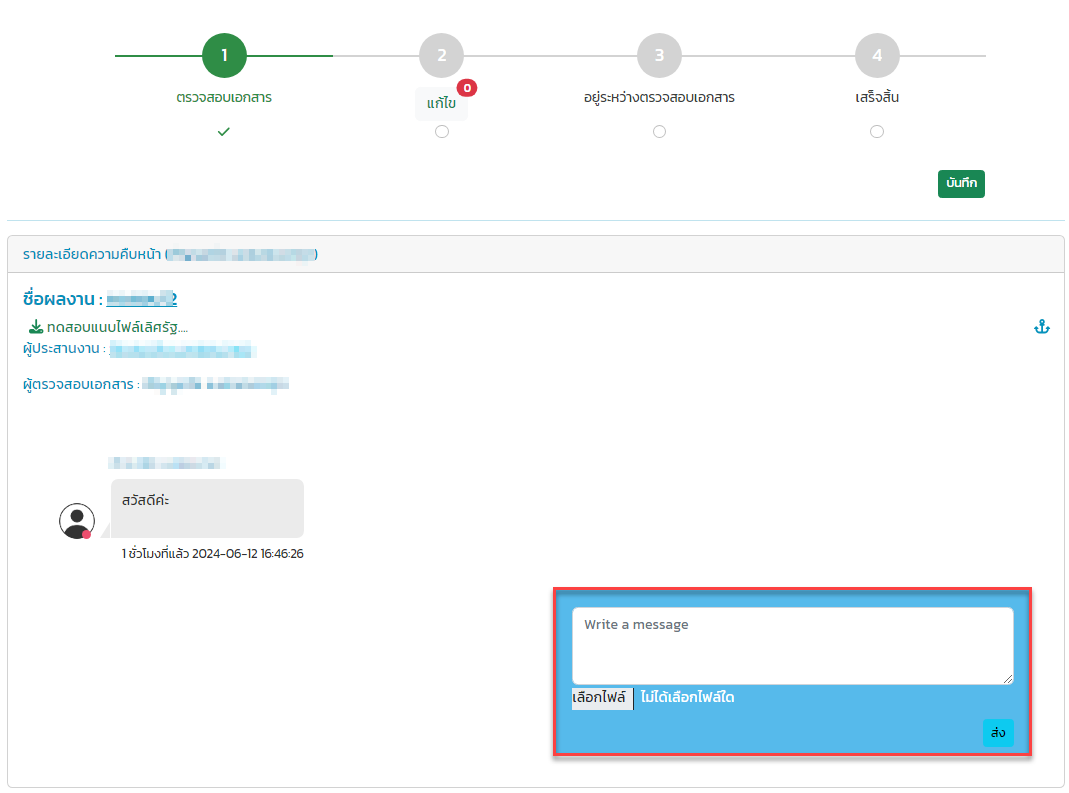1069x793 pixels.
Task: Click the step 2 gray circle
Action: coord(442,55)
